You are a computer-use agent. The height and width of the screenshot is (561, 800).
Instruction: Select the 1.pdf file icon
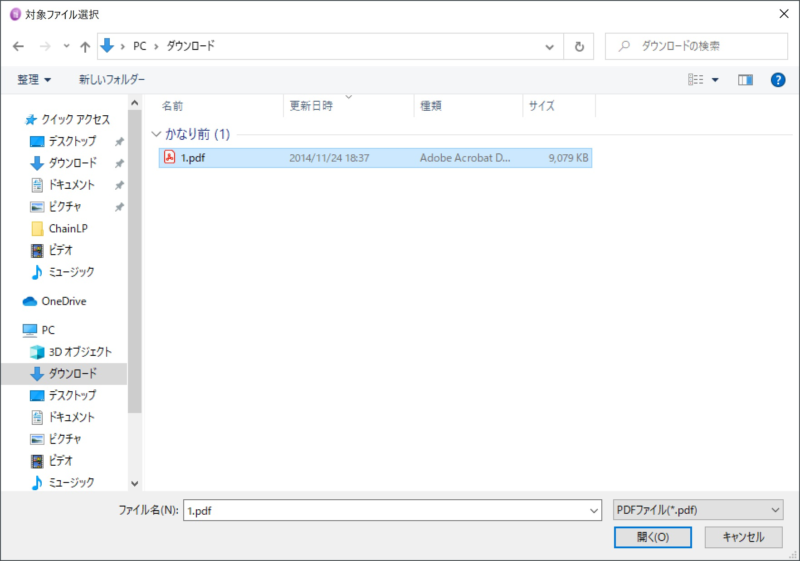(x=169, y=157)
